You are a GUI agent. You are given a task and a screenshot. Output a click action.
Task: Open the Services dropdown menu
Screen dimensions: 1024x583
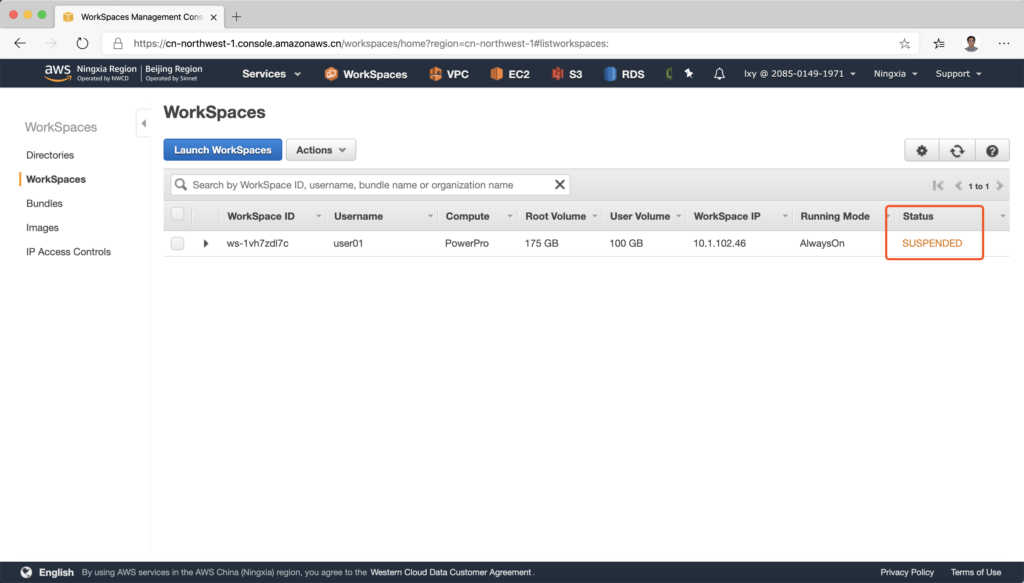[271, 74]
